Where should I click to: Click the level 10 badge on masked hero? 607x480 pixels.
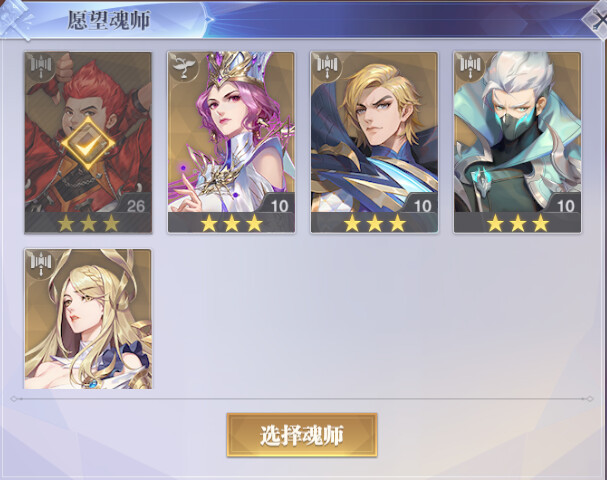[x=566, y=206]
